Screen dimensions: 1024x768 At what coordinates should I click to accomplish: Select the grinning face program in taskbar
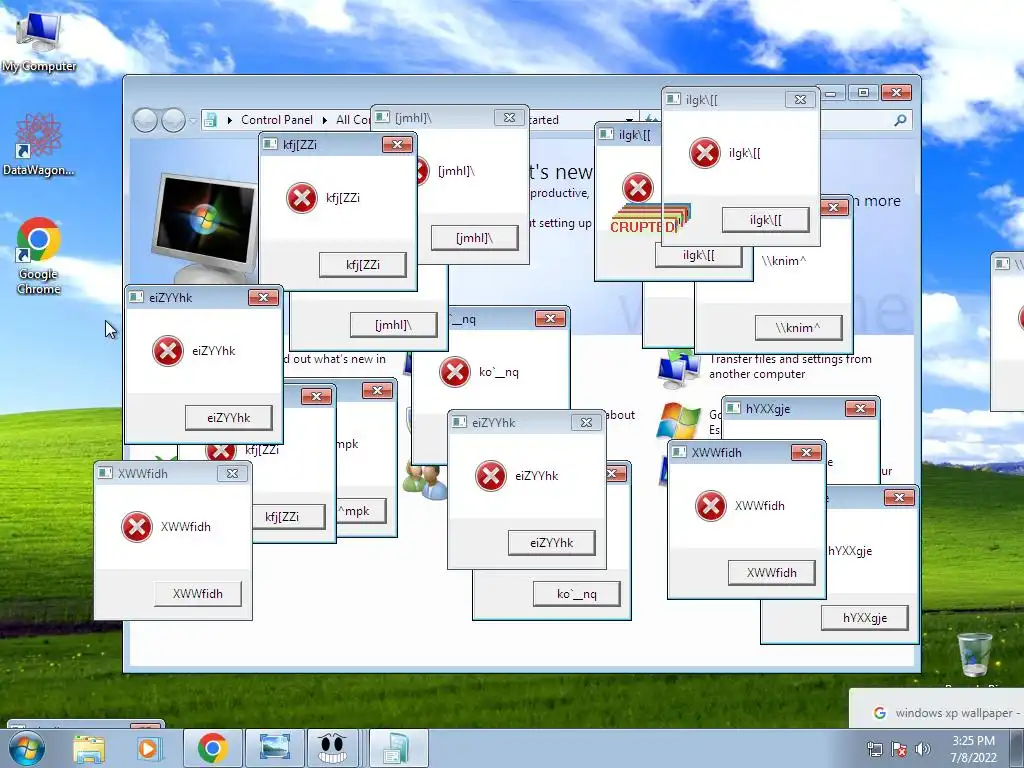pyautogui.click(x=332, y=748)
